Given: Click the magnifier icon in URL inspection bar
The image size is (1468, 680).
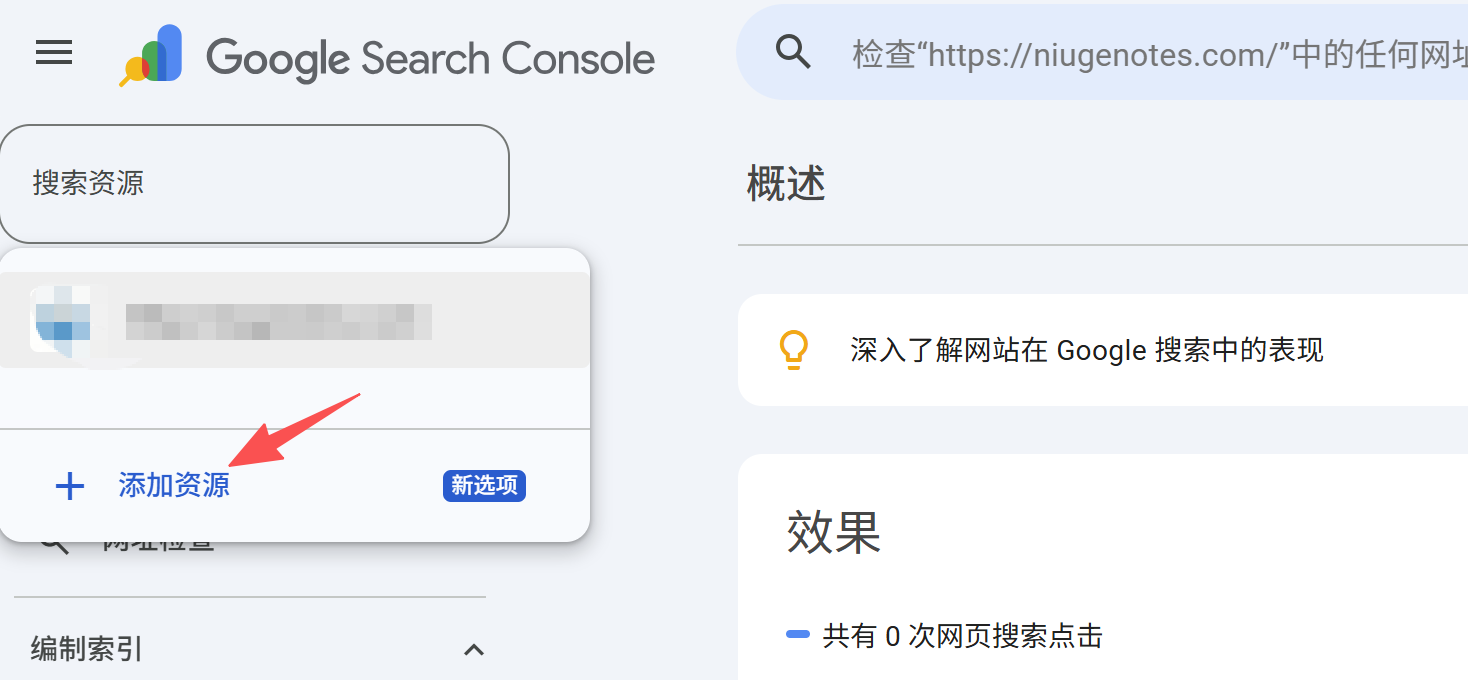Looking at the screenshot, I should coord(793,51).
